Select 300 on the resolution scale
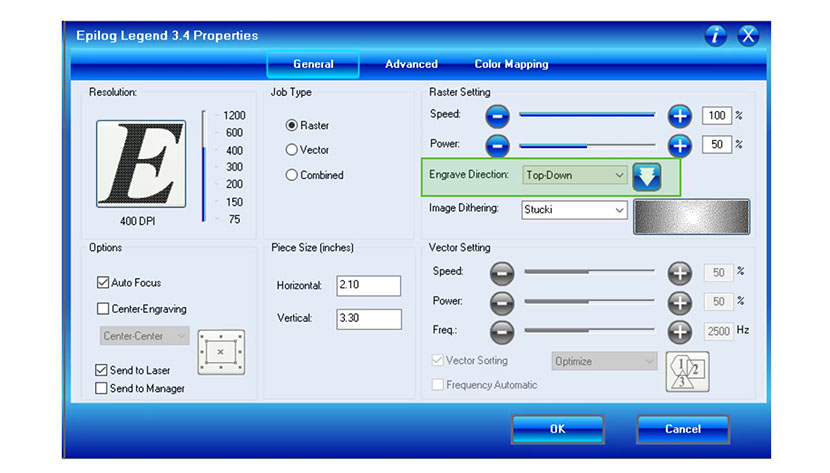This screenshot has width=830, height=473. (x=234, y=167)
